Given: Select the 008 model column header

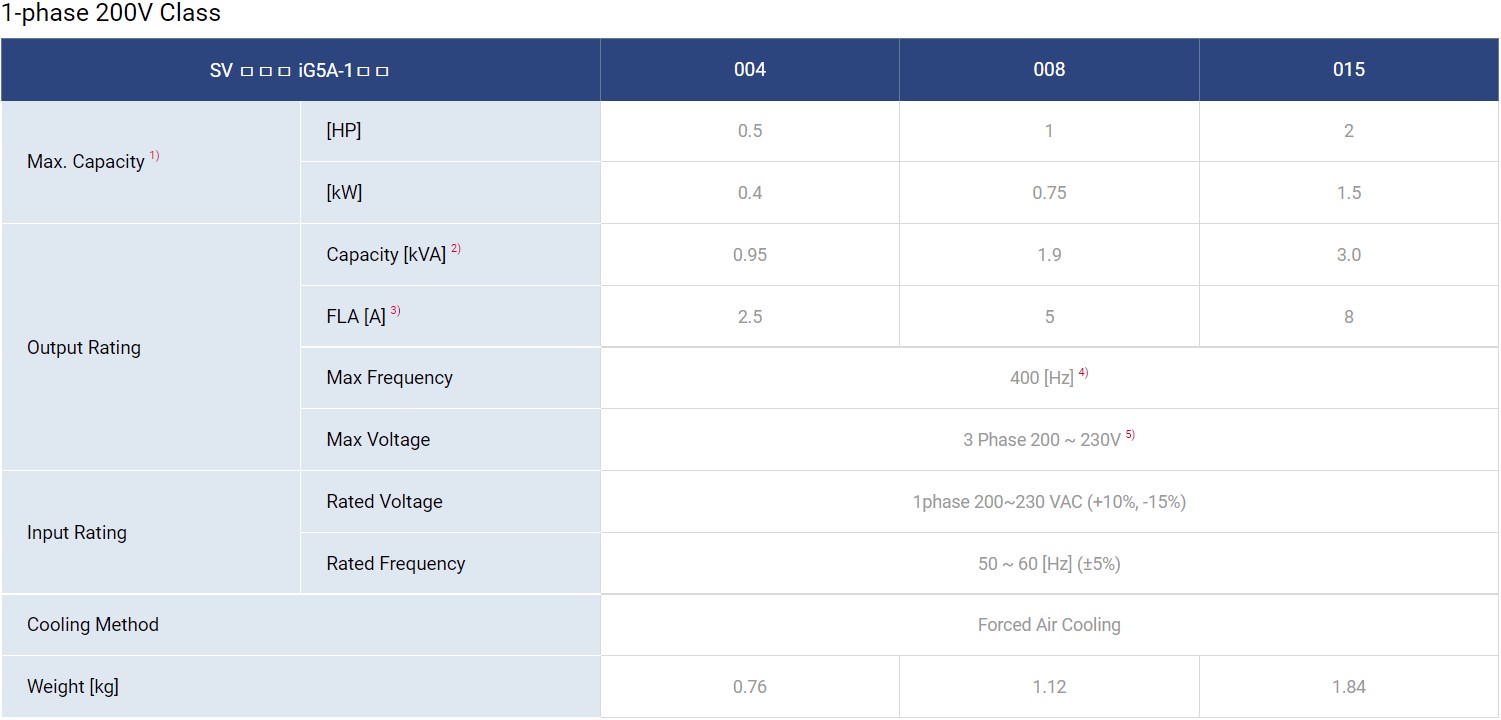Looking at the screenshot, I should click(x=1049, y=70).
